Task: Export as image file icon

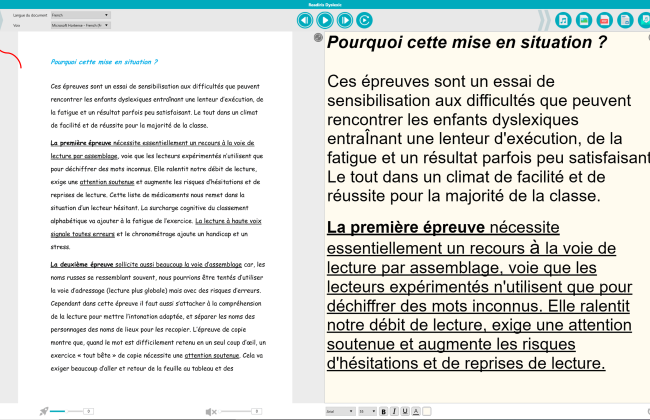Action: tap(584, 20)
